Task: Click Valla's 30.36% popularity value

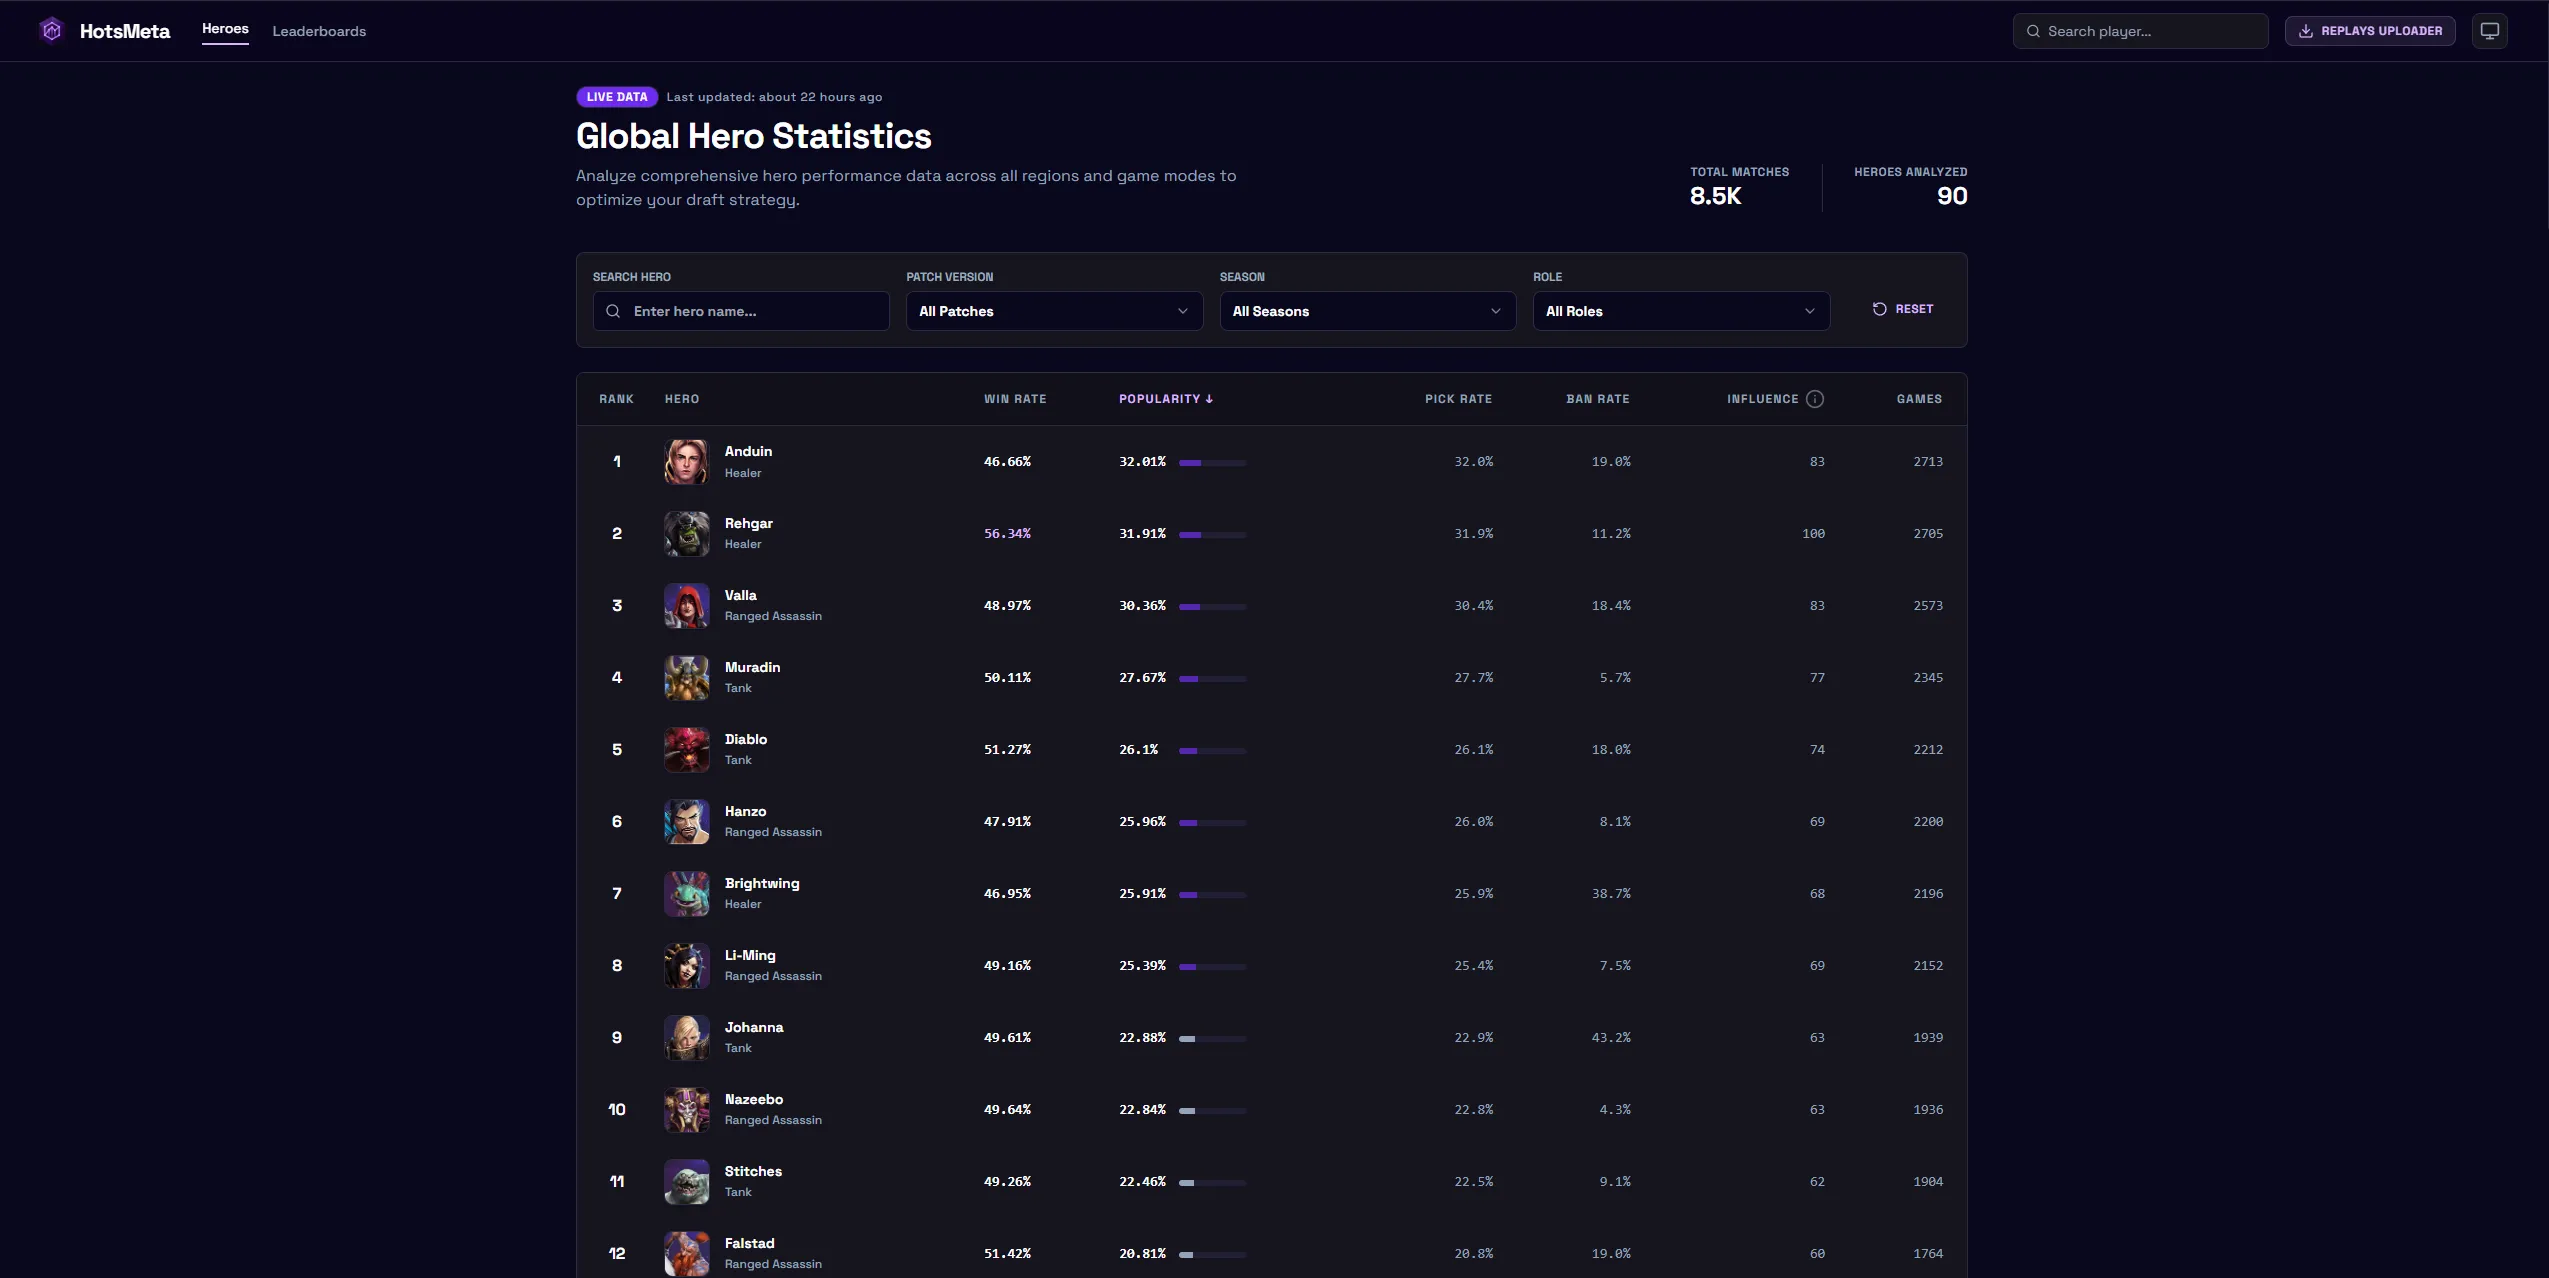Action: pyautogui.click(x=1142, y=606)
